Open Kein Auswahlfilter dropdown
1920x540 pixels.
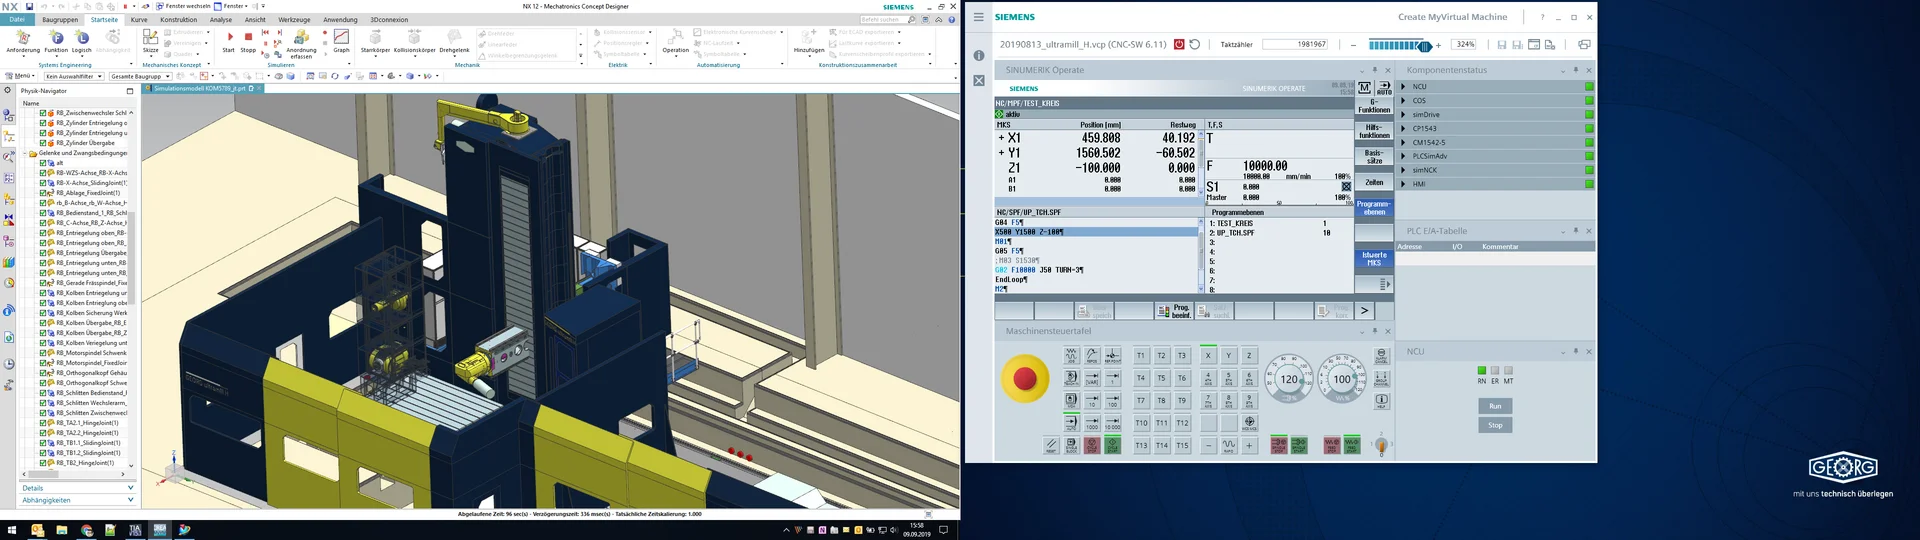click(x=74, y=76)
